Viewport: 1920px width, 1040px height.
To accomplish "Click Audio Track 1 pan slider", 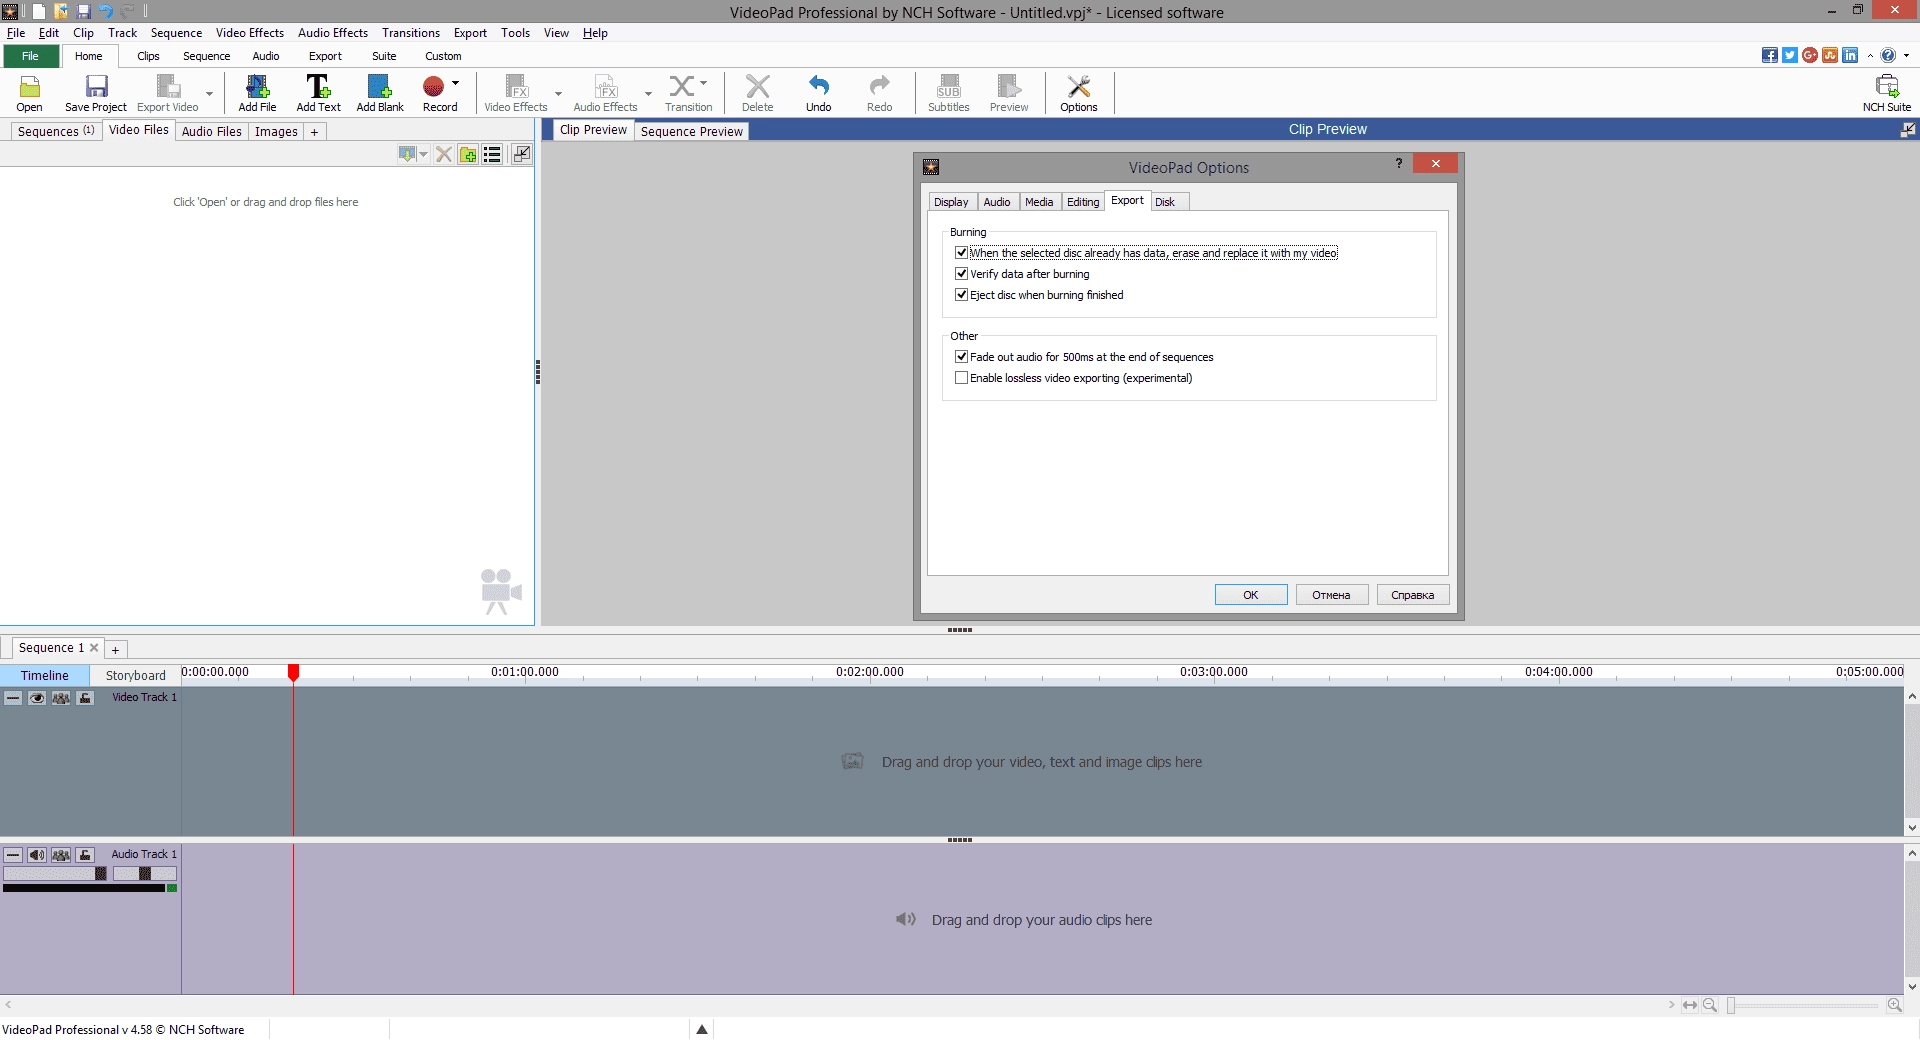I will [x=145, y=874].
